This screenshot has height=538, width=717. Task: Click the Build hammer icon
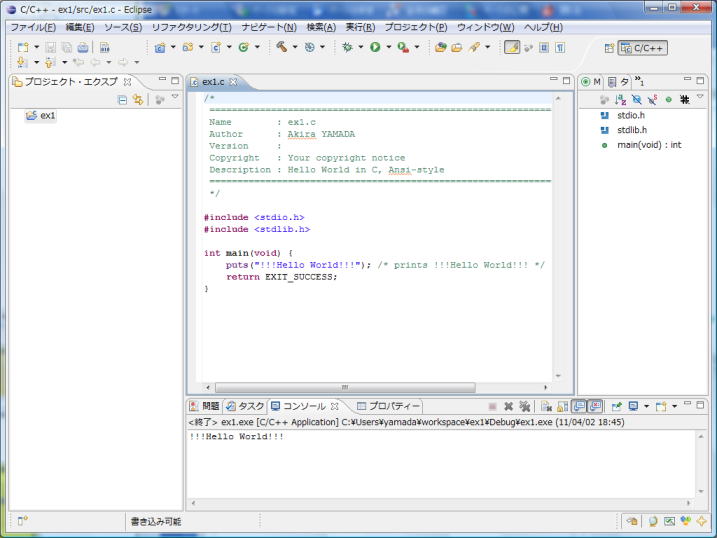click(282, 47)
